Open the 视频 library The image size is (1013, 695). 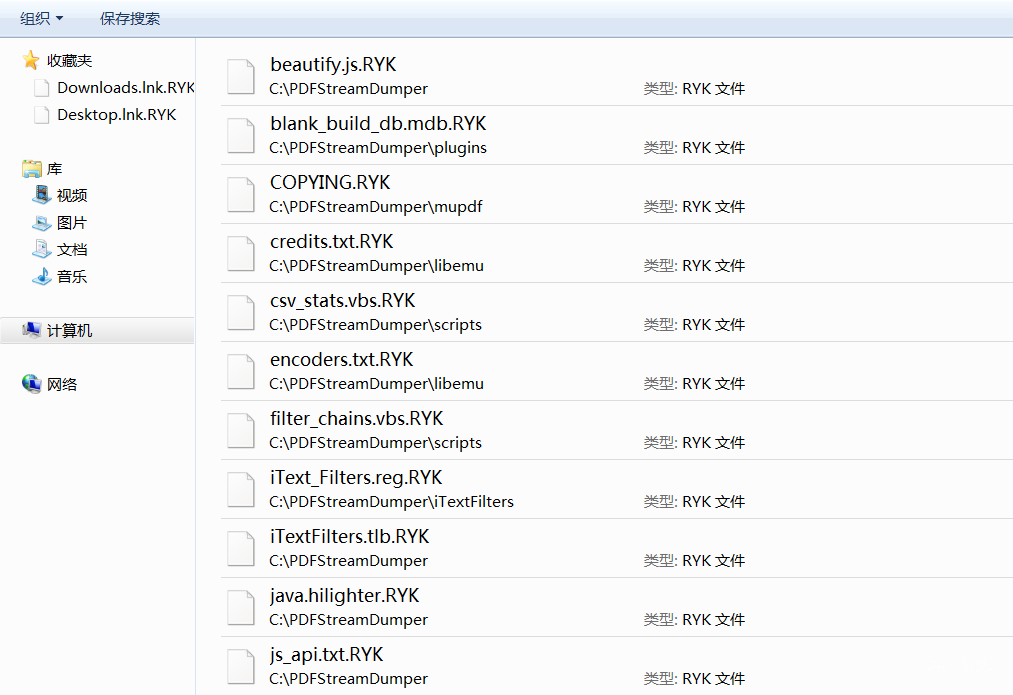point(72,196)
